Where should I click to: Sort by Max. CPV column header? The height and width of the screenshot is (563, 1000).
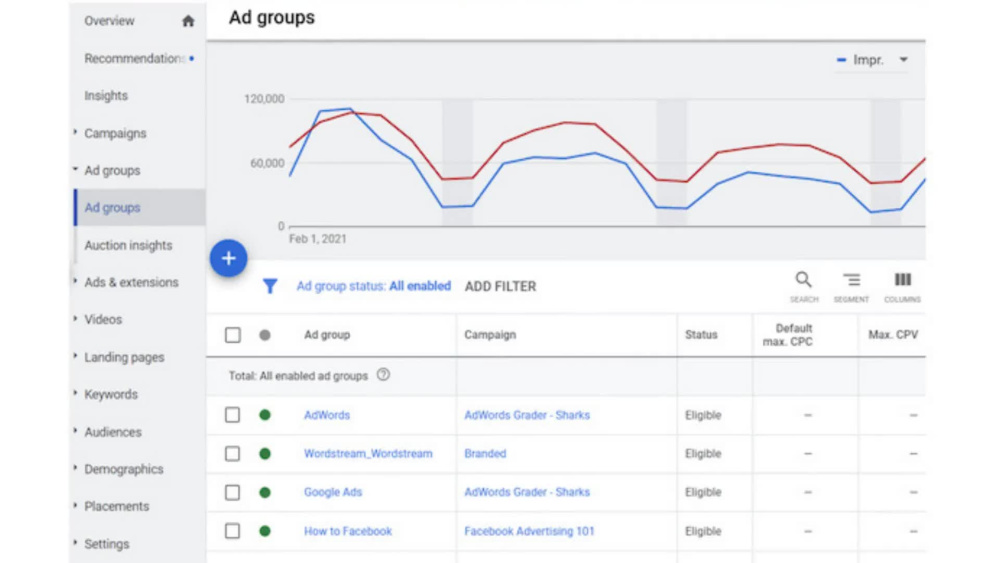[893, 335]
